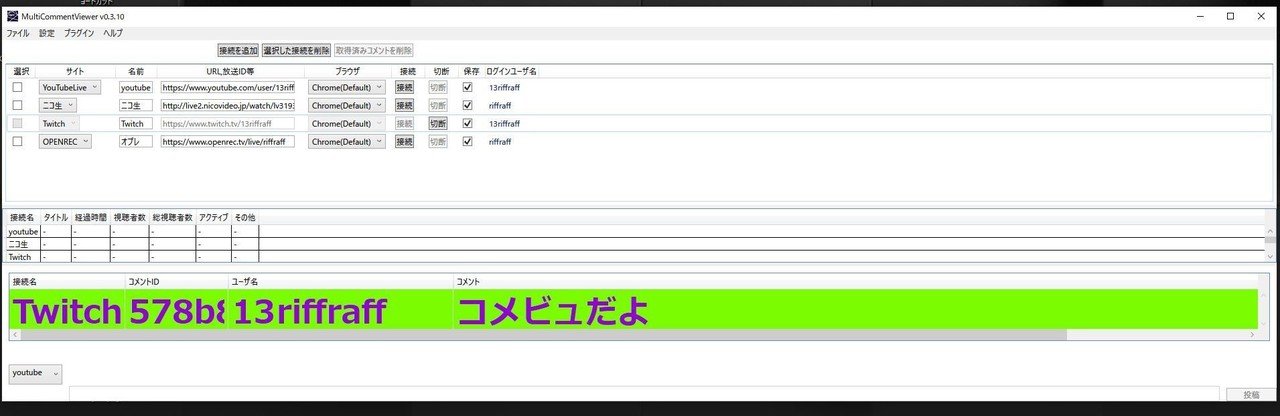Open the browser dropdown for the ニコ生 row
The width and height of the screenshot is (1280, 416).
346,105
